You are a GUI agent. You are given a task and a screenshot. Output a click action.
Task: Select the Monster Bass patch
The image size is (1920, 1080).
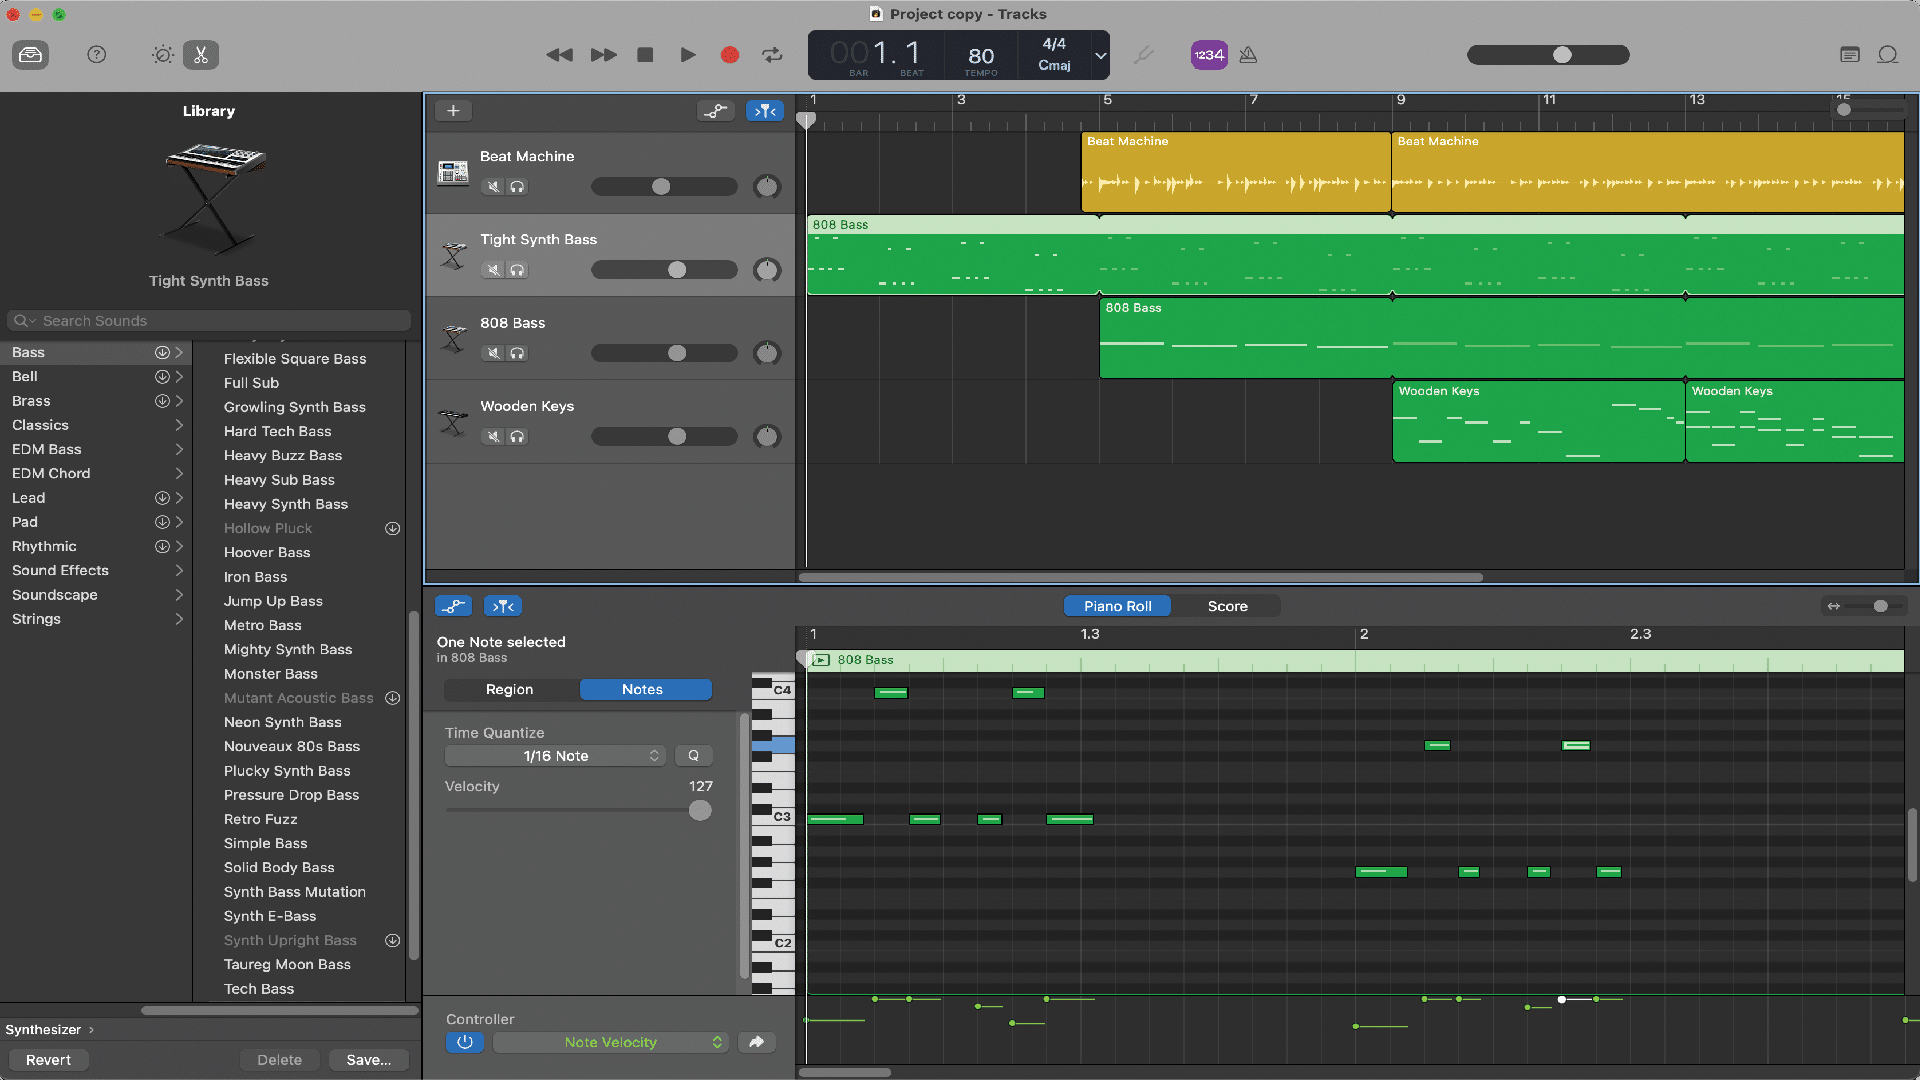click(x=271, y=674)
